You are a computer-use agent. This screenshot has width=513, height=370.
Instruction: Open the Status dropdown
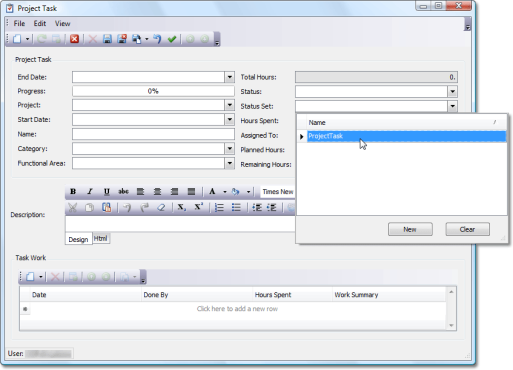coord(452,91)
